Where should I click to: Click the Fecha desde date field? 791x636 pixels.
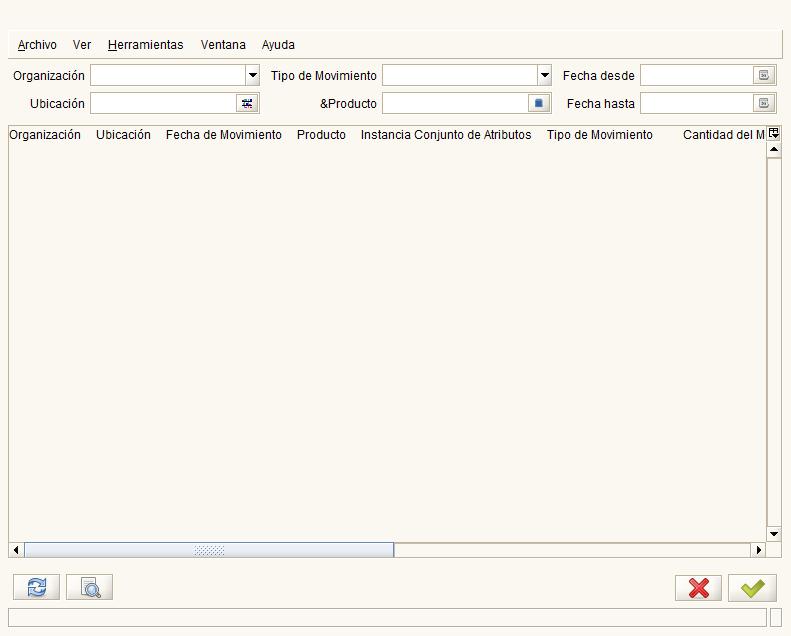[x=697, y=75]
